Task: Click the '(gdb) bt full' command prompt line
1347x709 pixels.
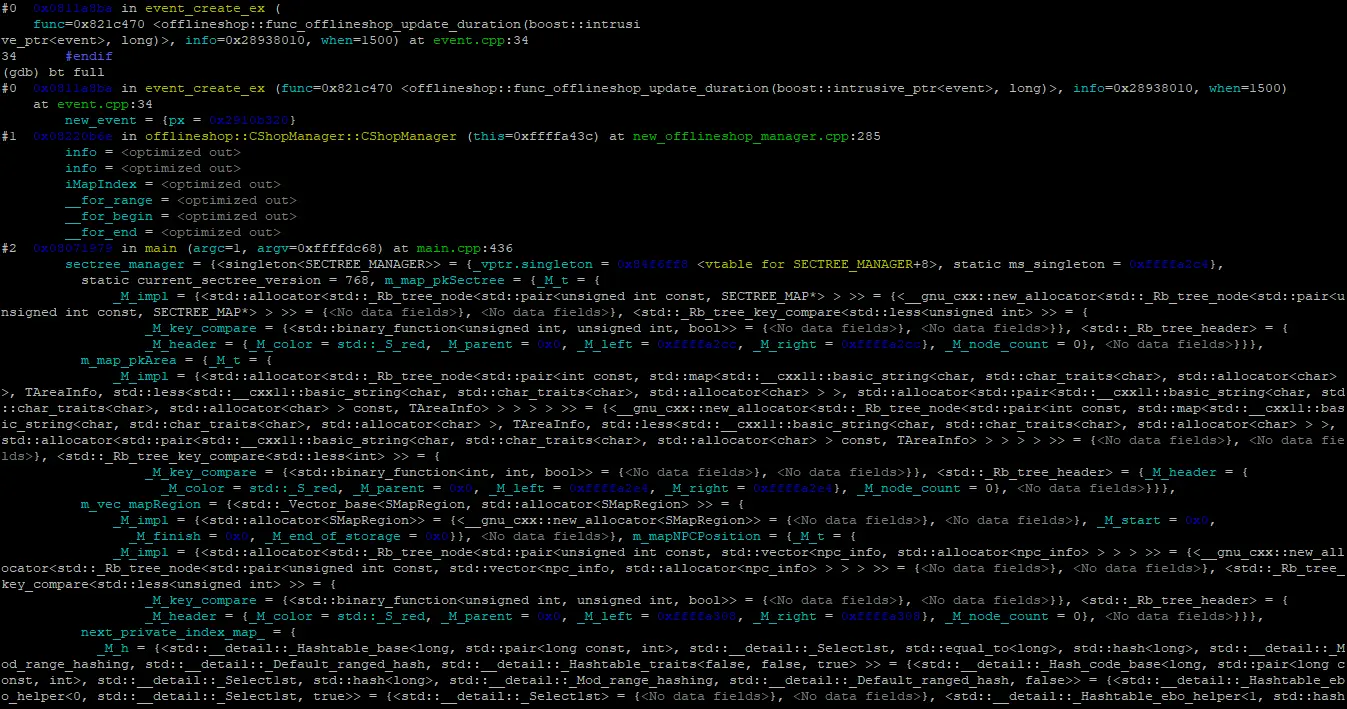Action: (x=52, y=72)
